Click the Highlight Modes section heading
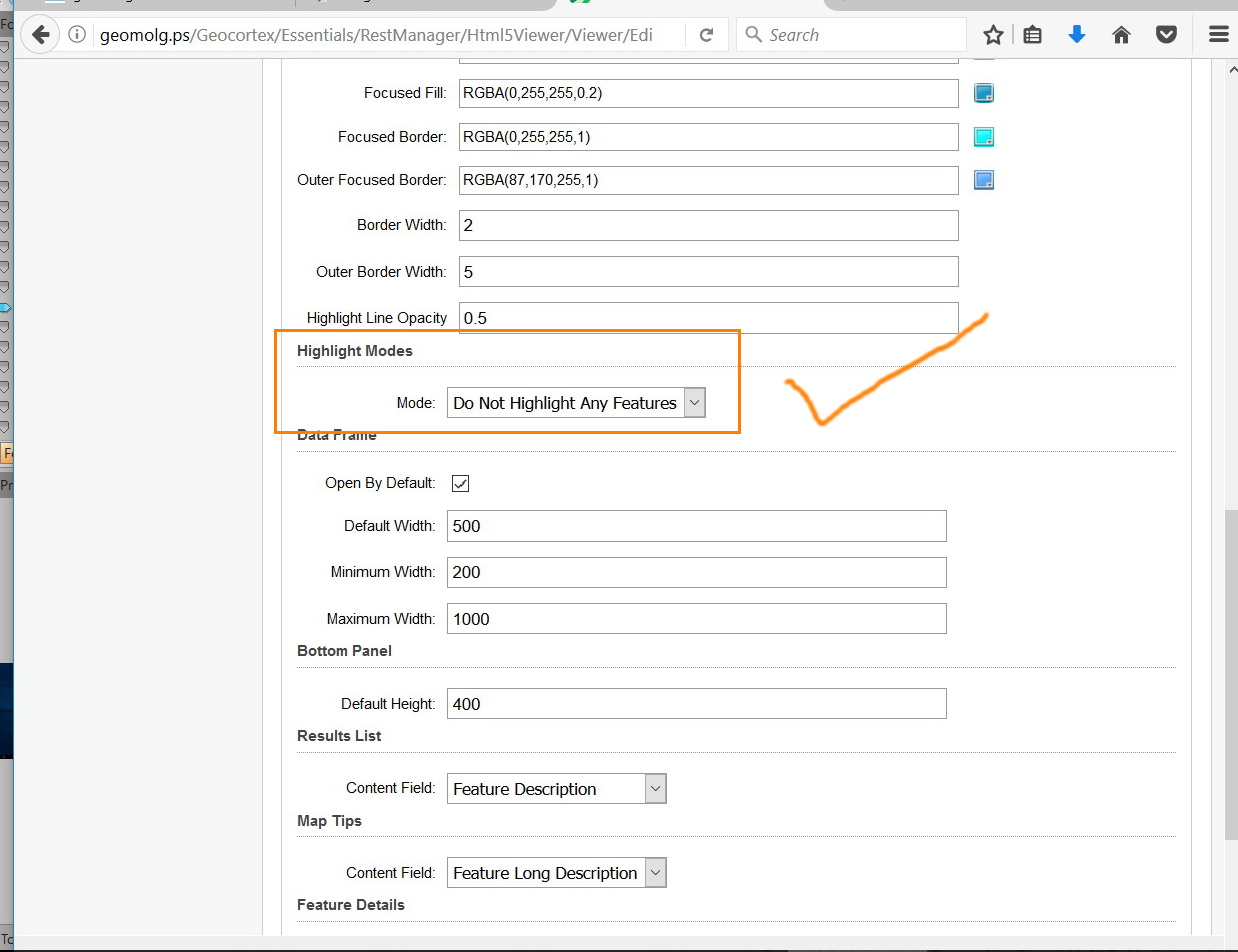 tap(355, 351)
